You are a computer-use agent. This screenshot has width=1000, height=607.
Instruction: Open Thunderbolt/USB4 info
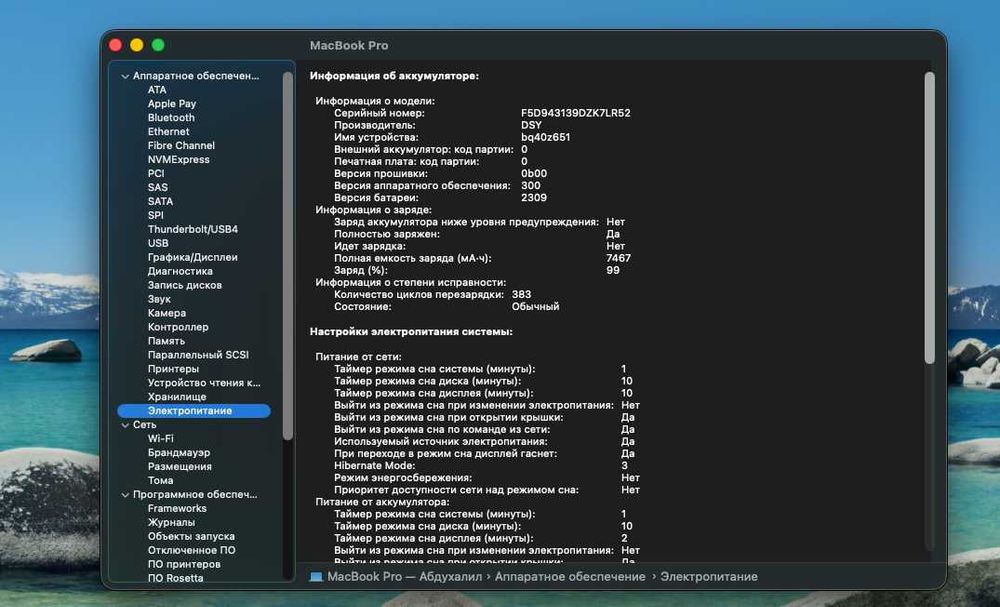coord(193,230)
